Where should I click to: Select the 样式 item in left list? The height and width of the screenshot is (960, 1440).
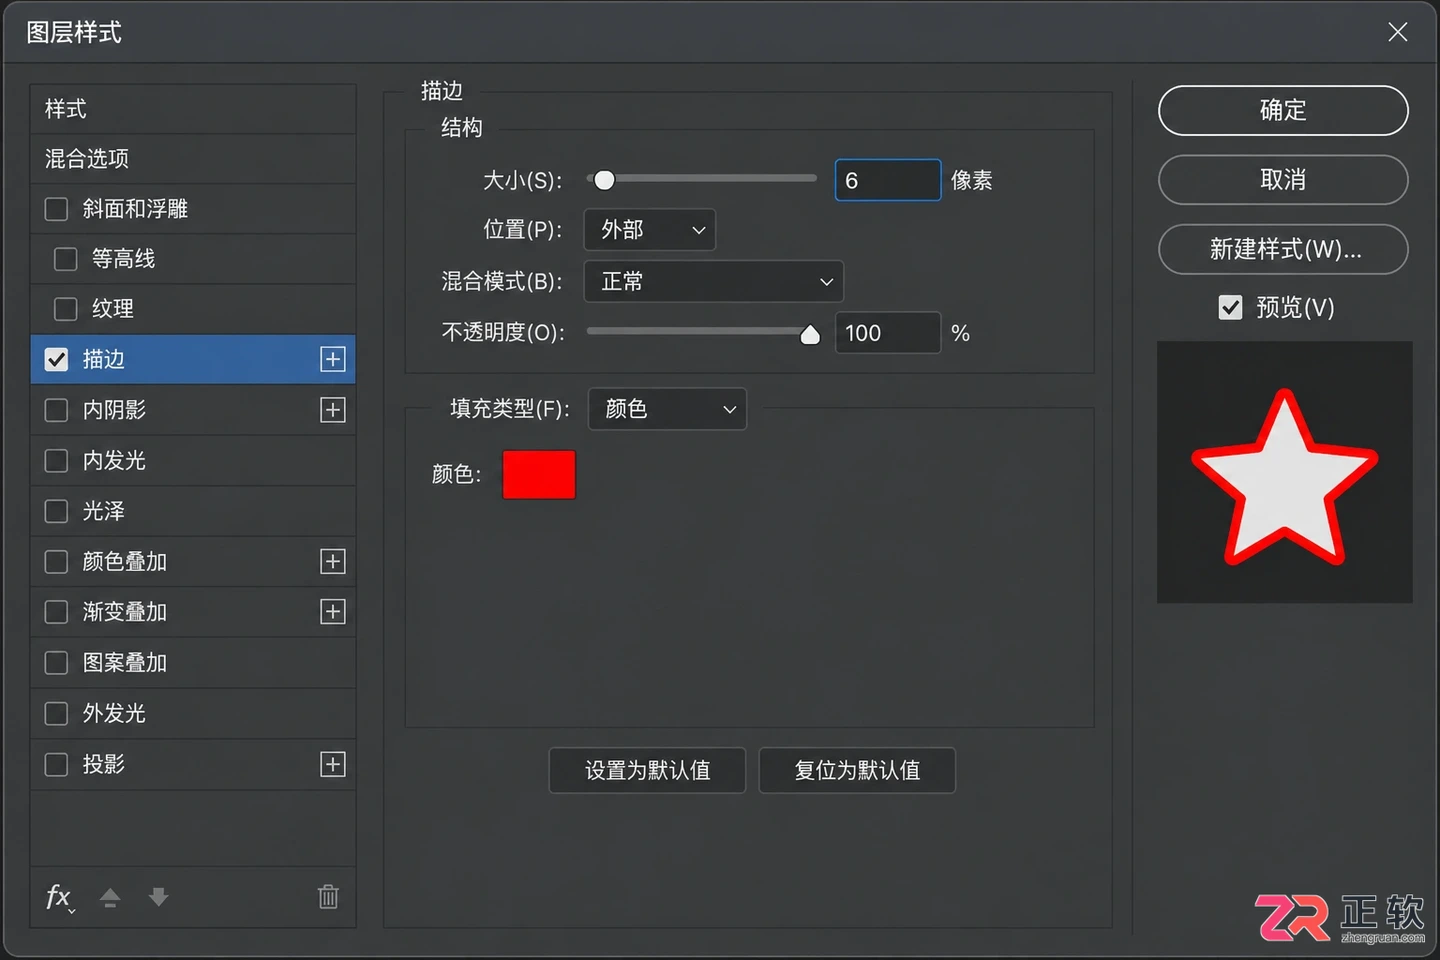pyautogui.click(x=193, y=109)
